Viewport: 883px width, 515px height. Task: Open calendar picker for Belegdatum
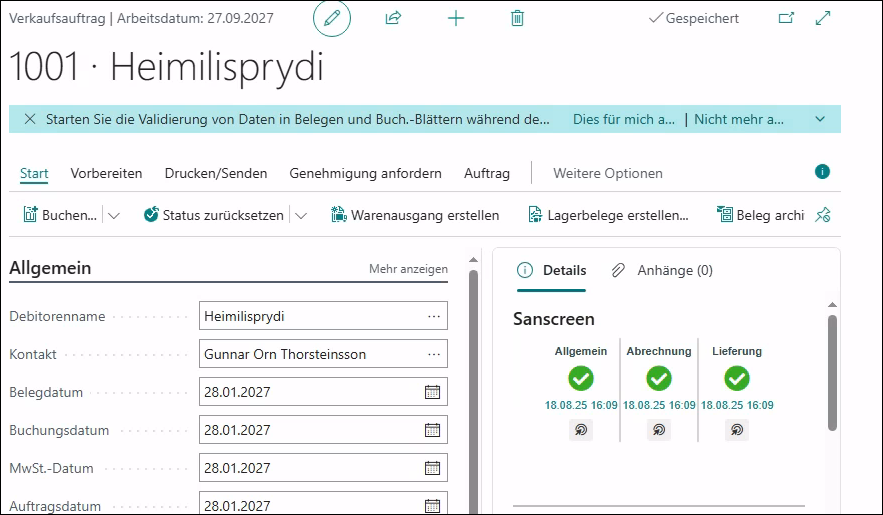[432, 392]
